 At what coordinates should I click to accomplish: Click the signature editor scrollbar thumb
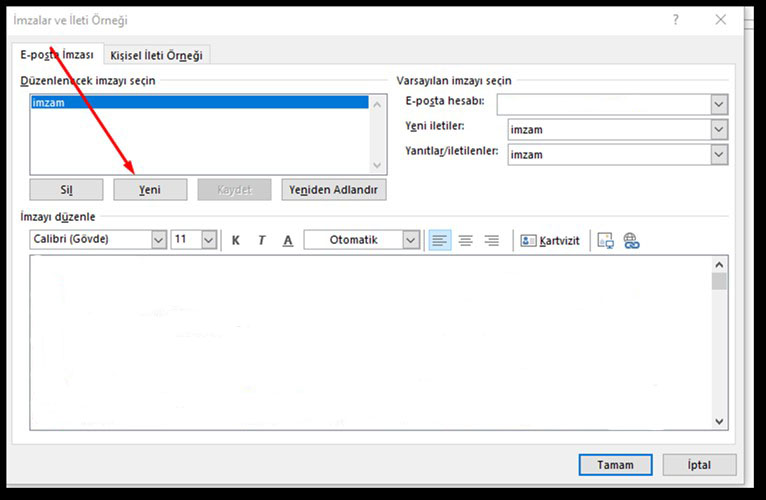[719, 282]
